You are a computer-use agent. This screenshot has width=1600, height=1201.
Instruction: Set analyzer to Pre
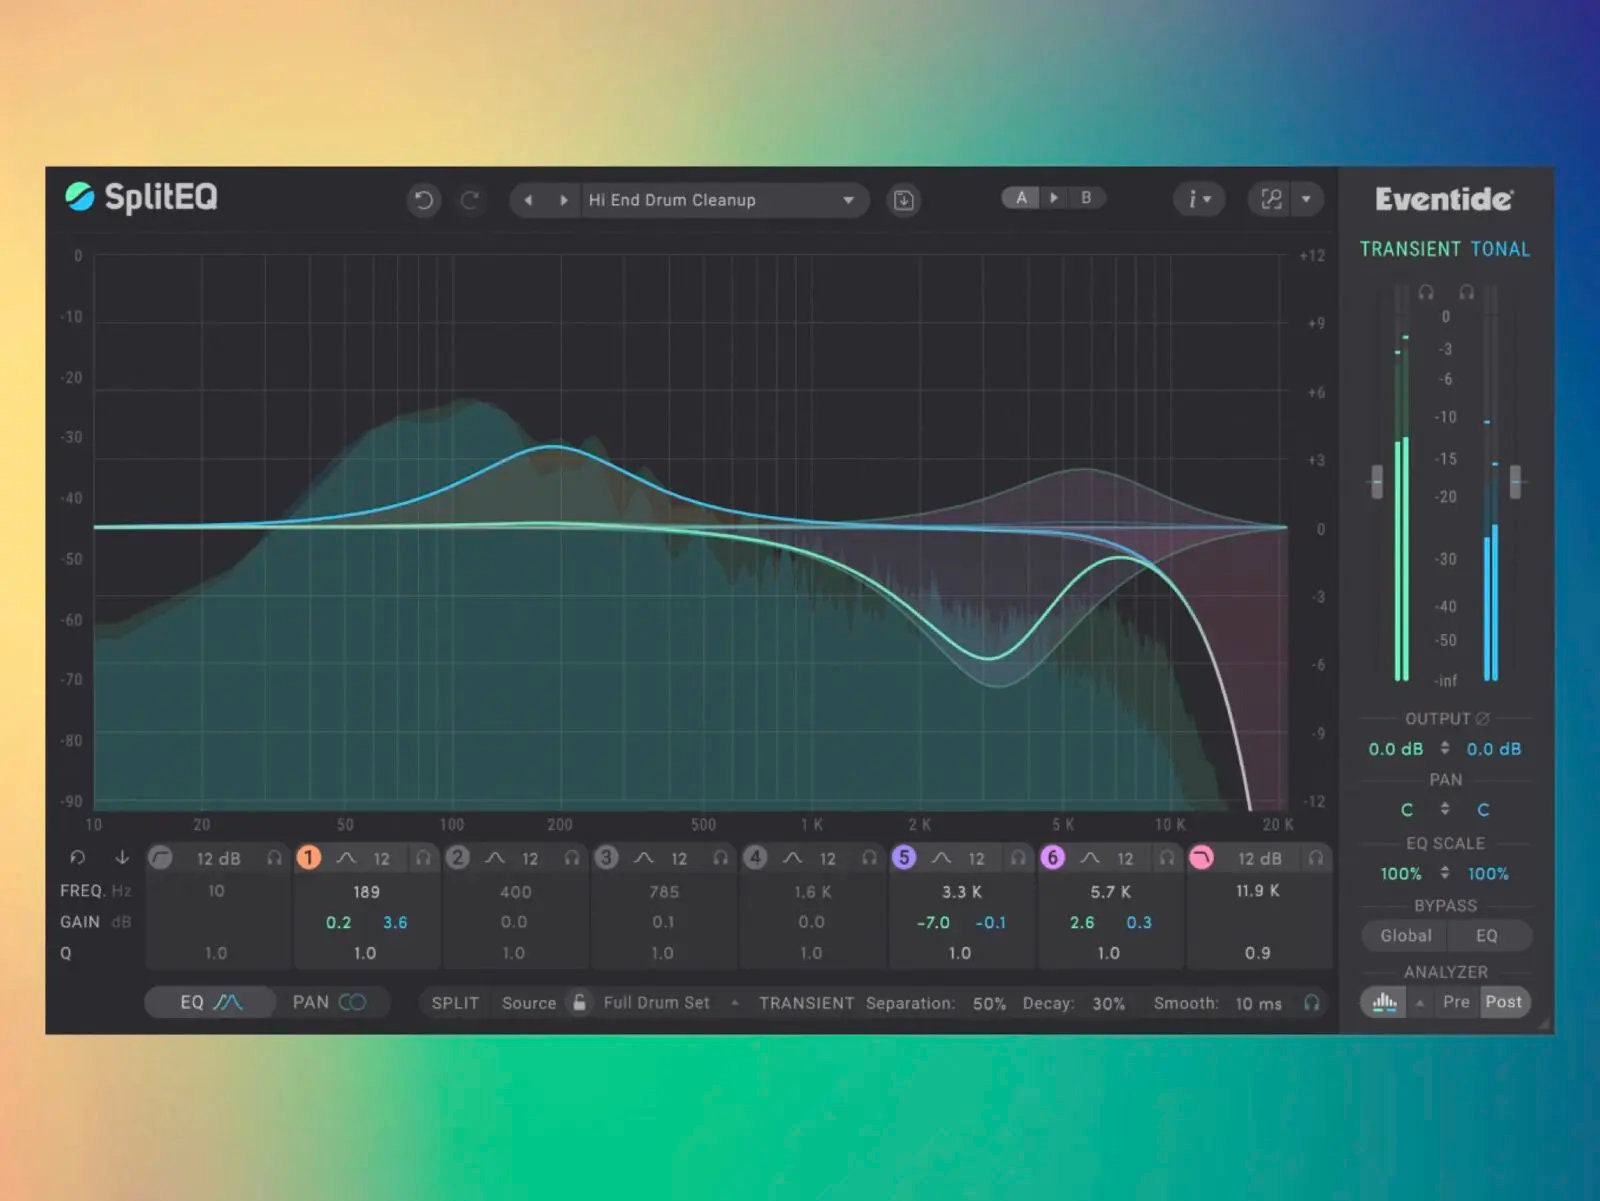[1456, 1002]
